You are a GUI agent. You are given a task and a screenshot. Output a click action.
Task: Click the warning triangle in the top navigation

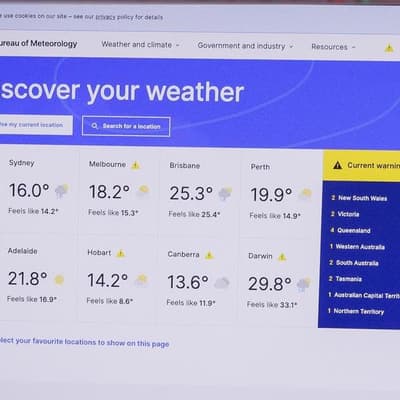389,48
